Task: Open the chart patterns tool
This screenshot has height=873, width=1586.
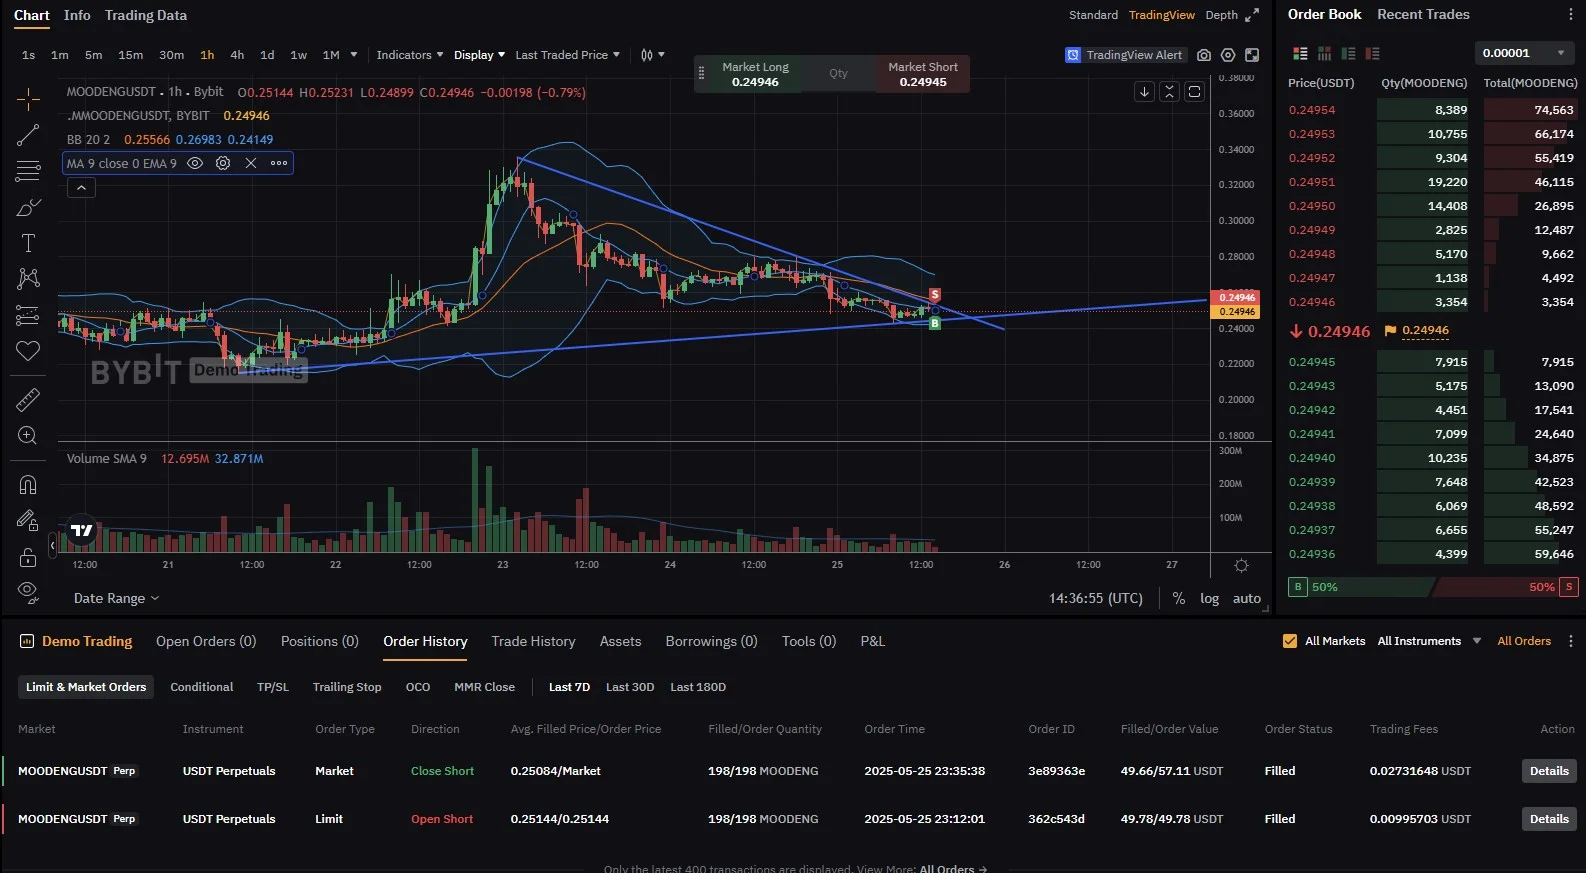Action: click(x=28, y=279)
